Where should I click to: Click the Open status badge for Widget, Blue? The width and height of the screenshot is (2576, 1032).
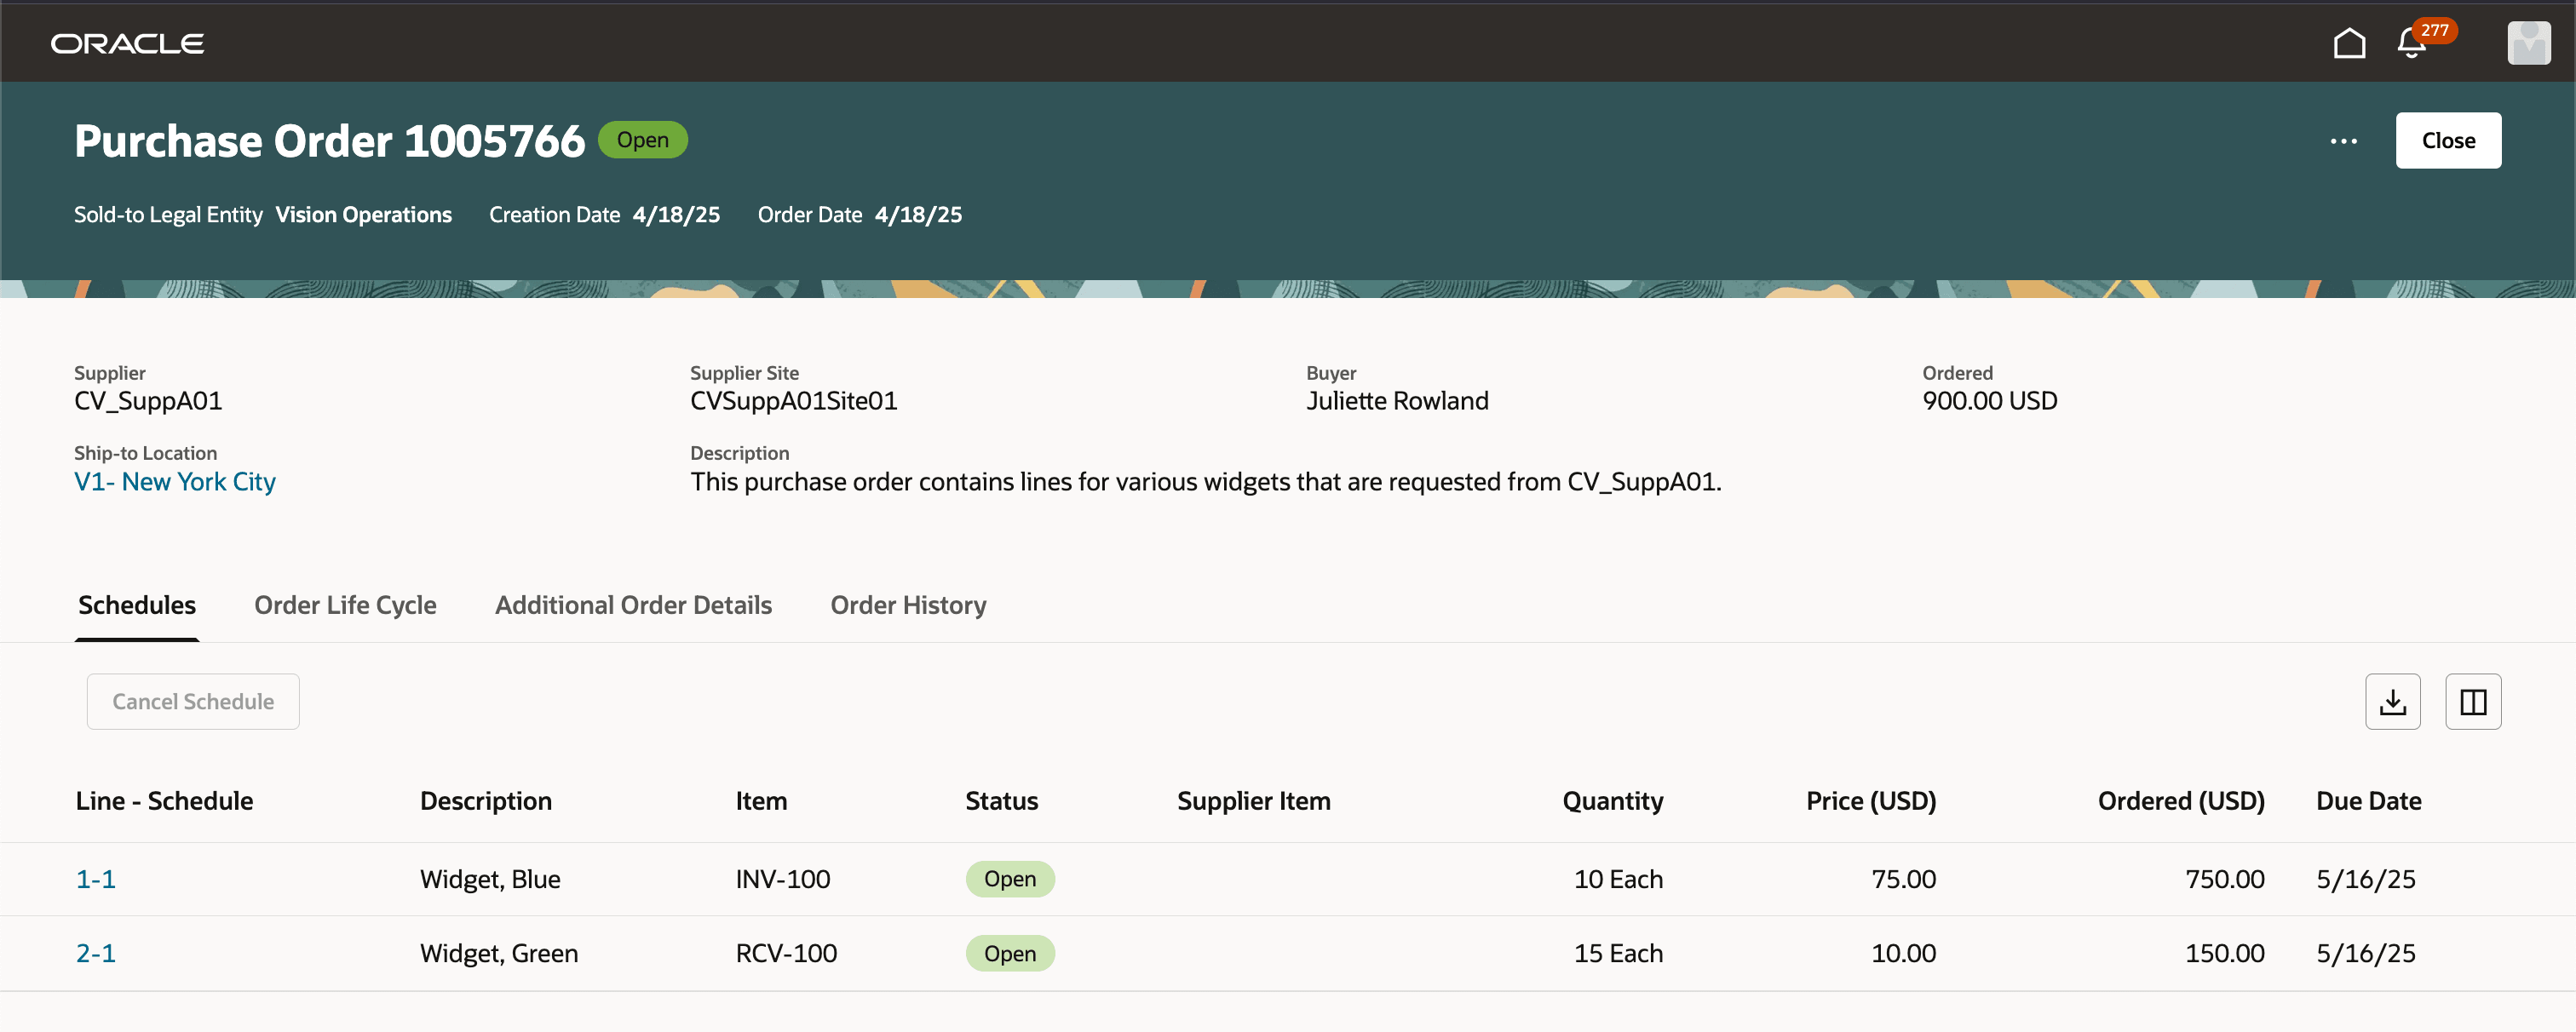(x=1010, y=878)
